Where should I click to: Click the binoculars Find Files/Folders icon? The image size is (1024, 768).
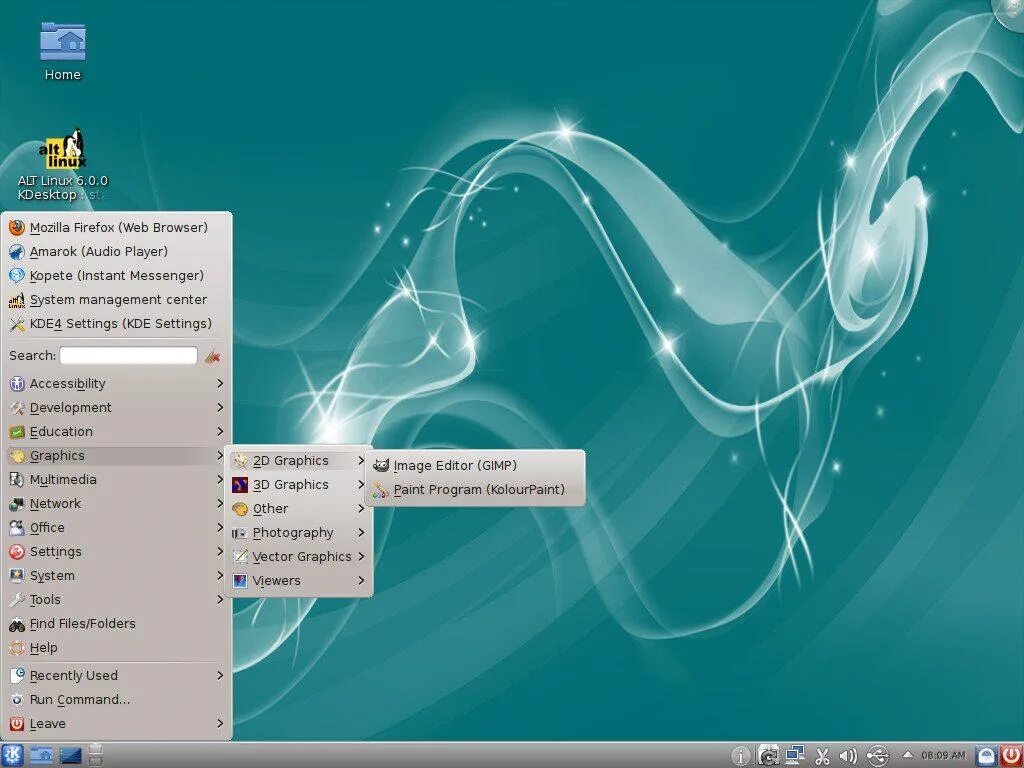(x=17, y=624)
